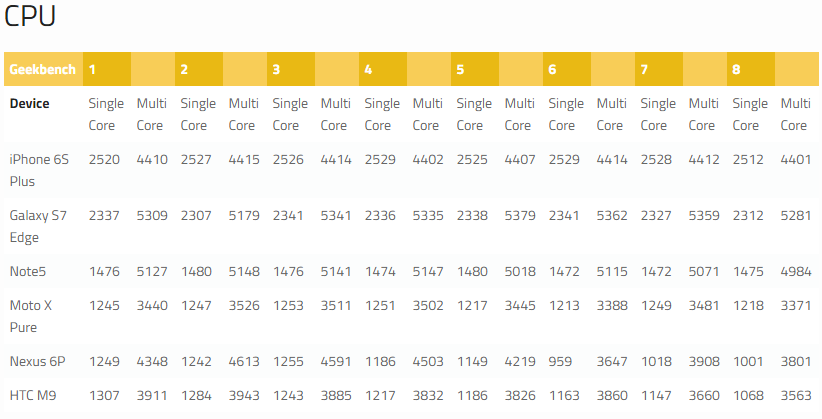Select column header number 1

92,69
